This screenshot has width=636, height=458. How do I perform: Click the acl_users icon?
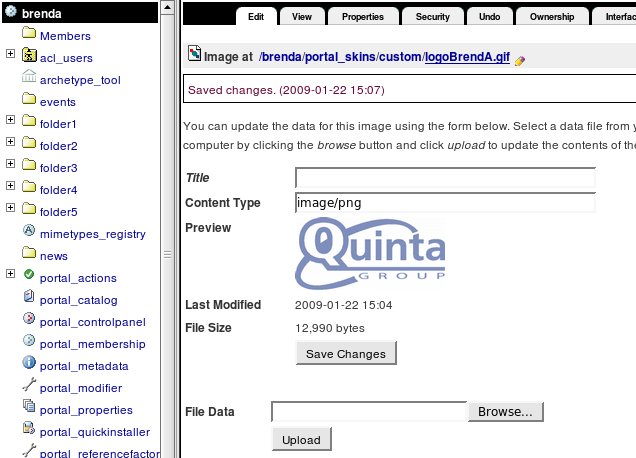(29, 57)
